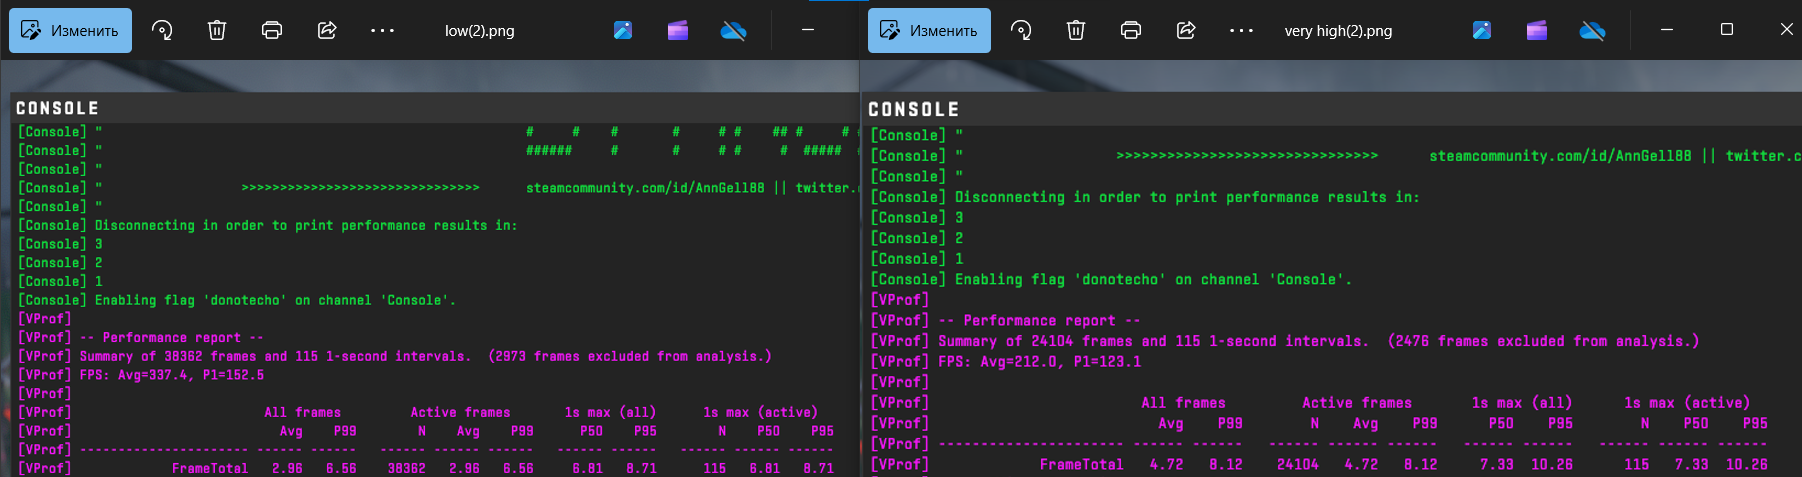Rotate image in low(2).png window
Screen dimensions: 1802x477
[162, 30]
